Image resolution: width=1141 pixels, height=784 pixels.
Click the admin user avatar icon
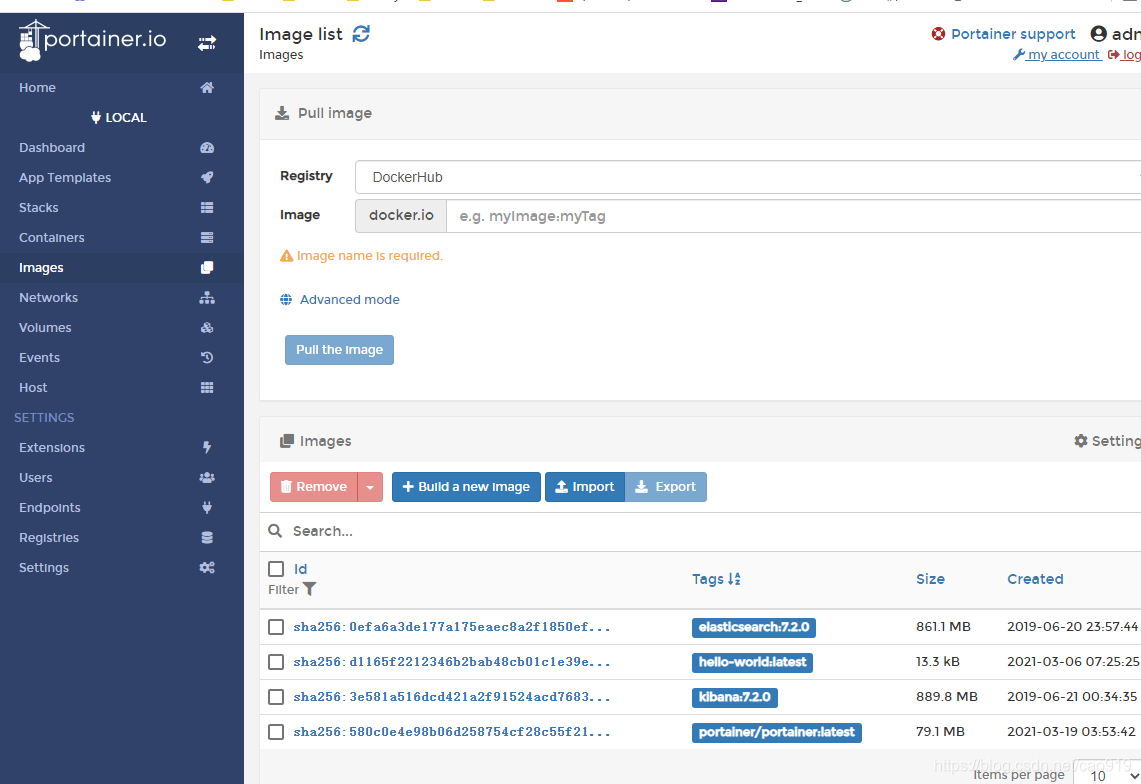pos(1098,33)
